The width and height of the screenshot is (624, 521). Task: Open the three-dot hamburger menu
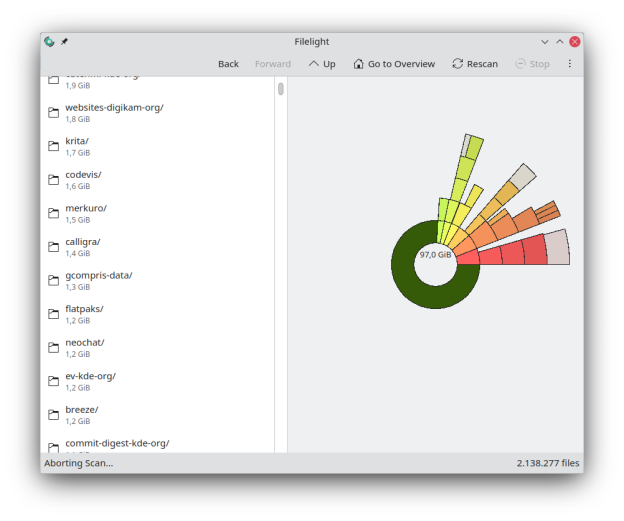tap(570, 64)
